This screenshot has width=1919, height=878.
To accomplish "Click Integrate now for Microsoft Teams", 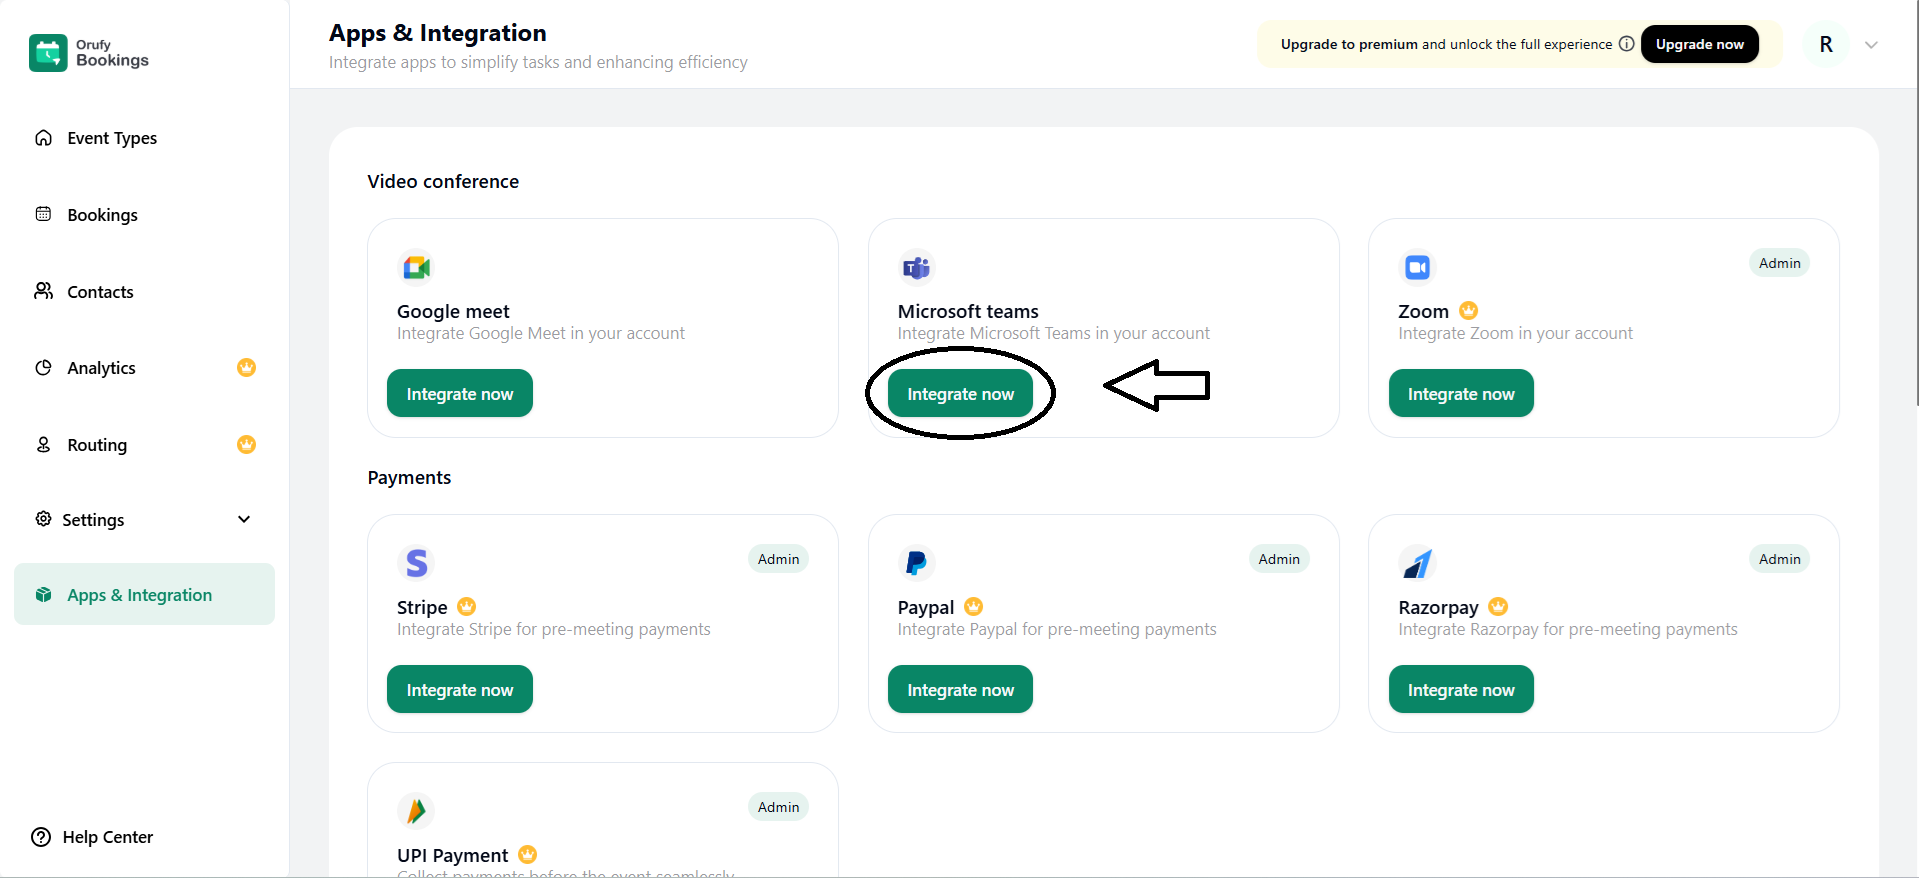I will (x=960, y=394).
